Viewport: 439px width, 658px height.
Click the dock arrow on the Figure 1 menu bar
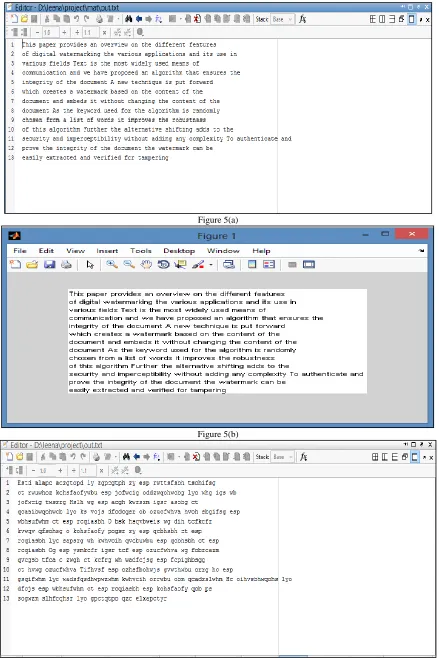[421, 251]
